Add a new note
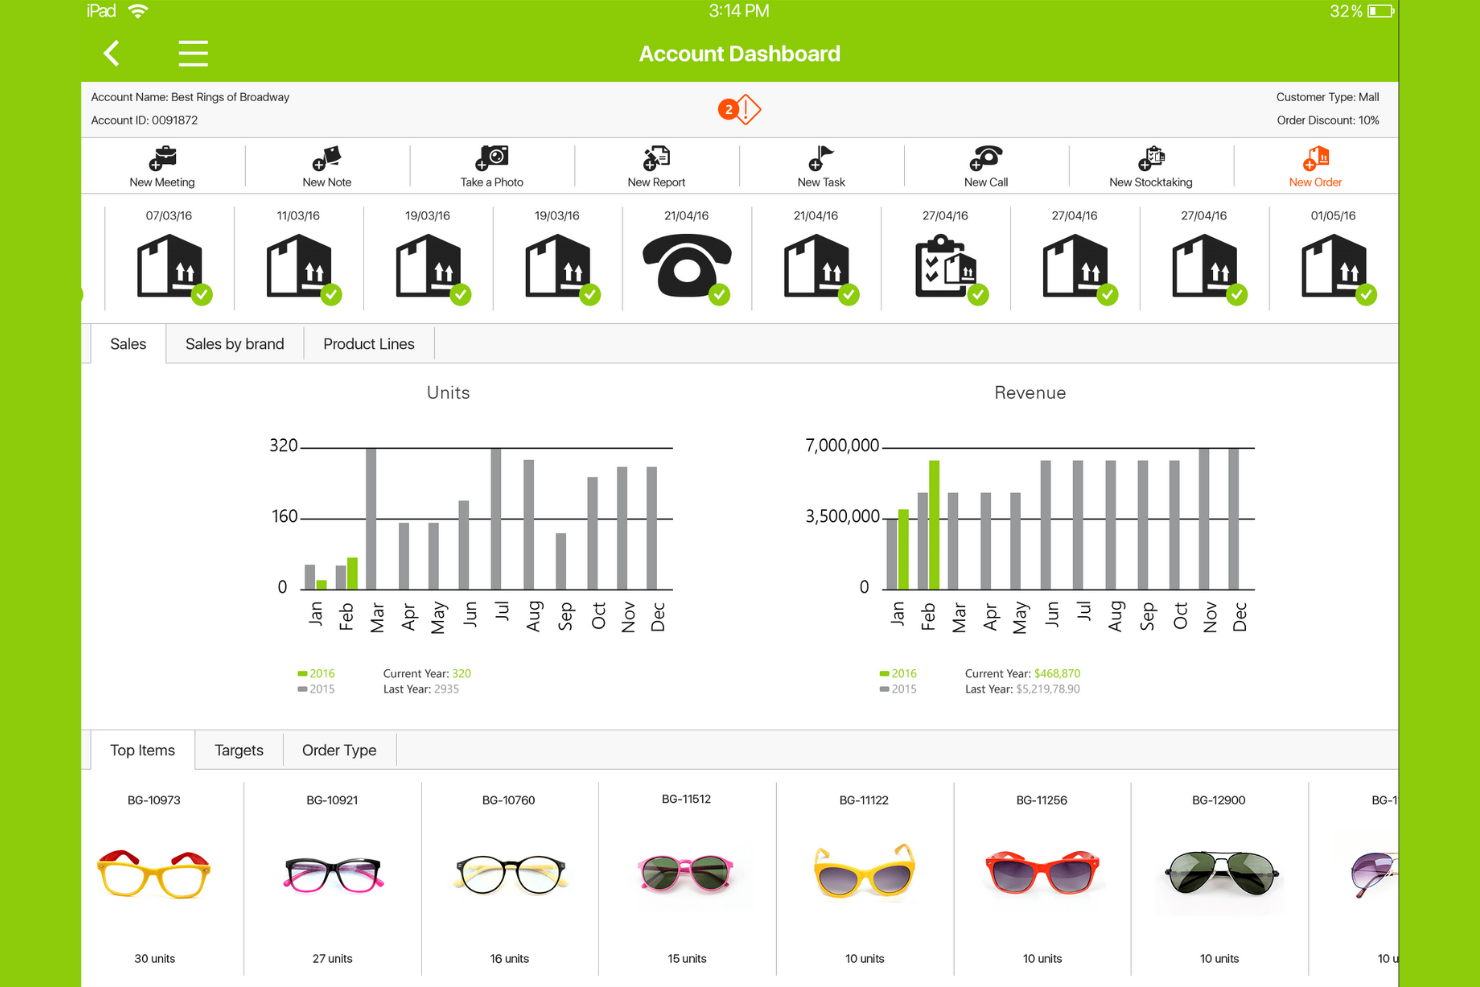The width and height of the screenshot is (1480, 987). (327, 165)
